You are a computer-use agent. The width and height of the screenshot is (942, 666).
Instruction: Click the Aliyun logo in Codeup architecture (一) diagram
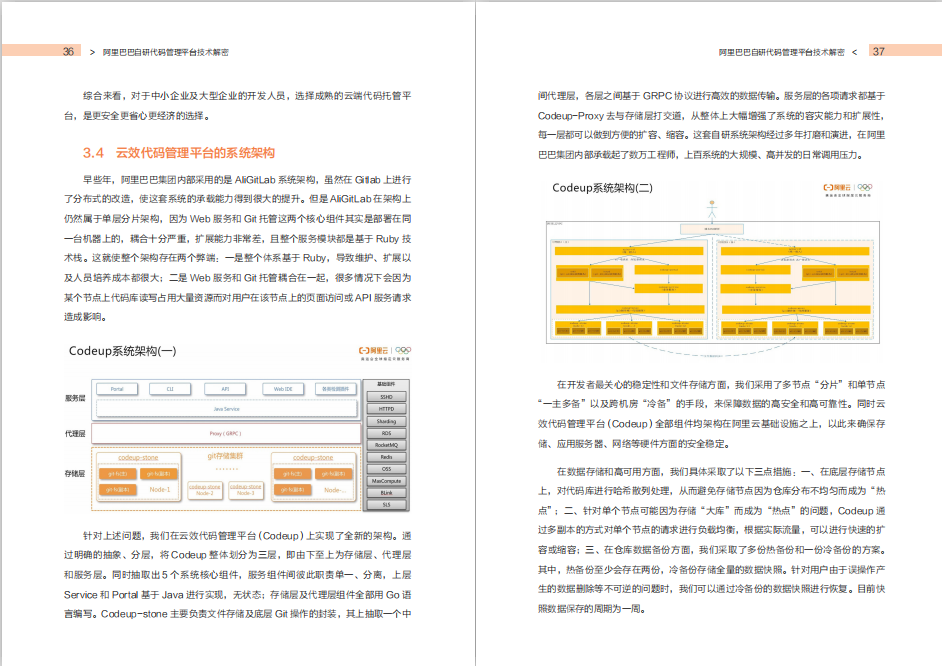(373, 350)
